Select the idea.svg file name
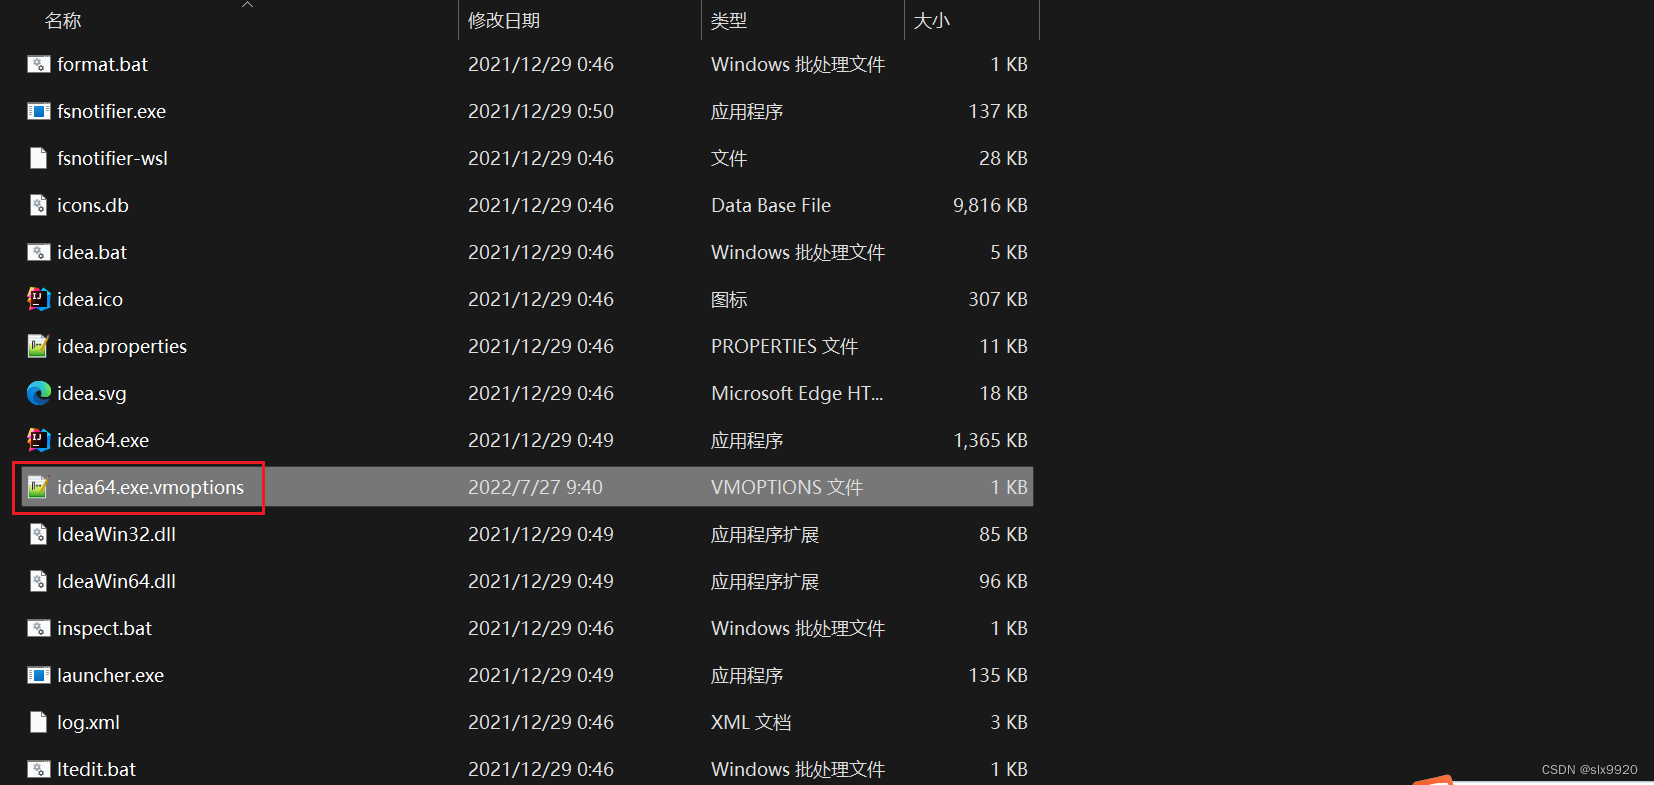Viewport: 1654px width, 785px height. [x=92, y=393]
